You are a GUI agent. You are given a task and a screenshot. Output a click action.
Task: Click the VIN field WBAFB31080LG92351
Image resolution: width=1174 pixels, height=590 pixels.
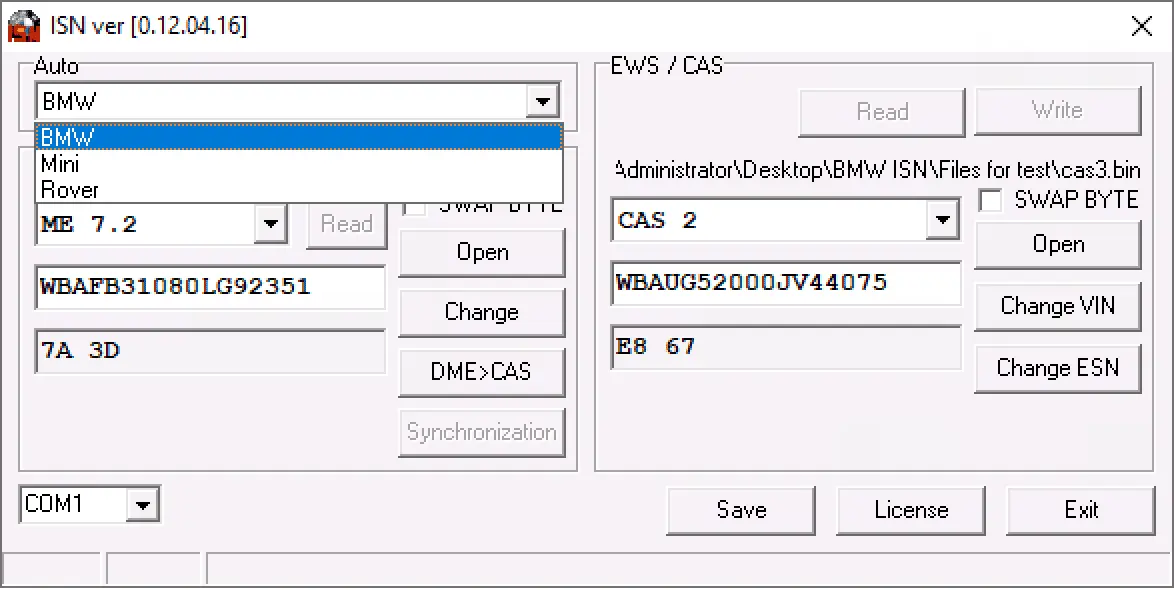pos(210,287)
